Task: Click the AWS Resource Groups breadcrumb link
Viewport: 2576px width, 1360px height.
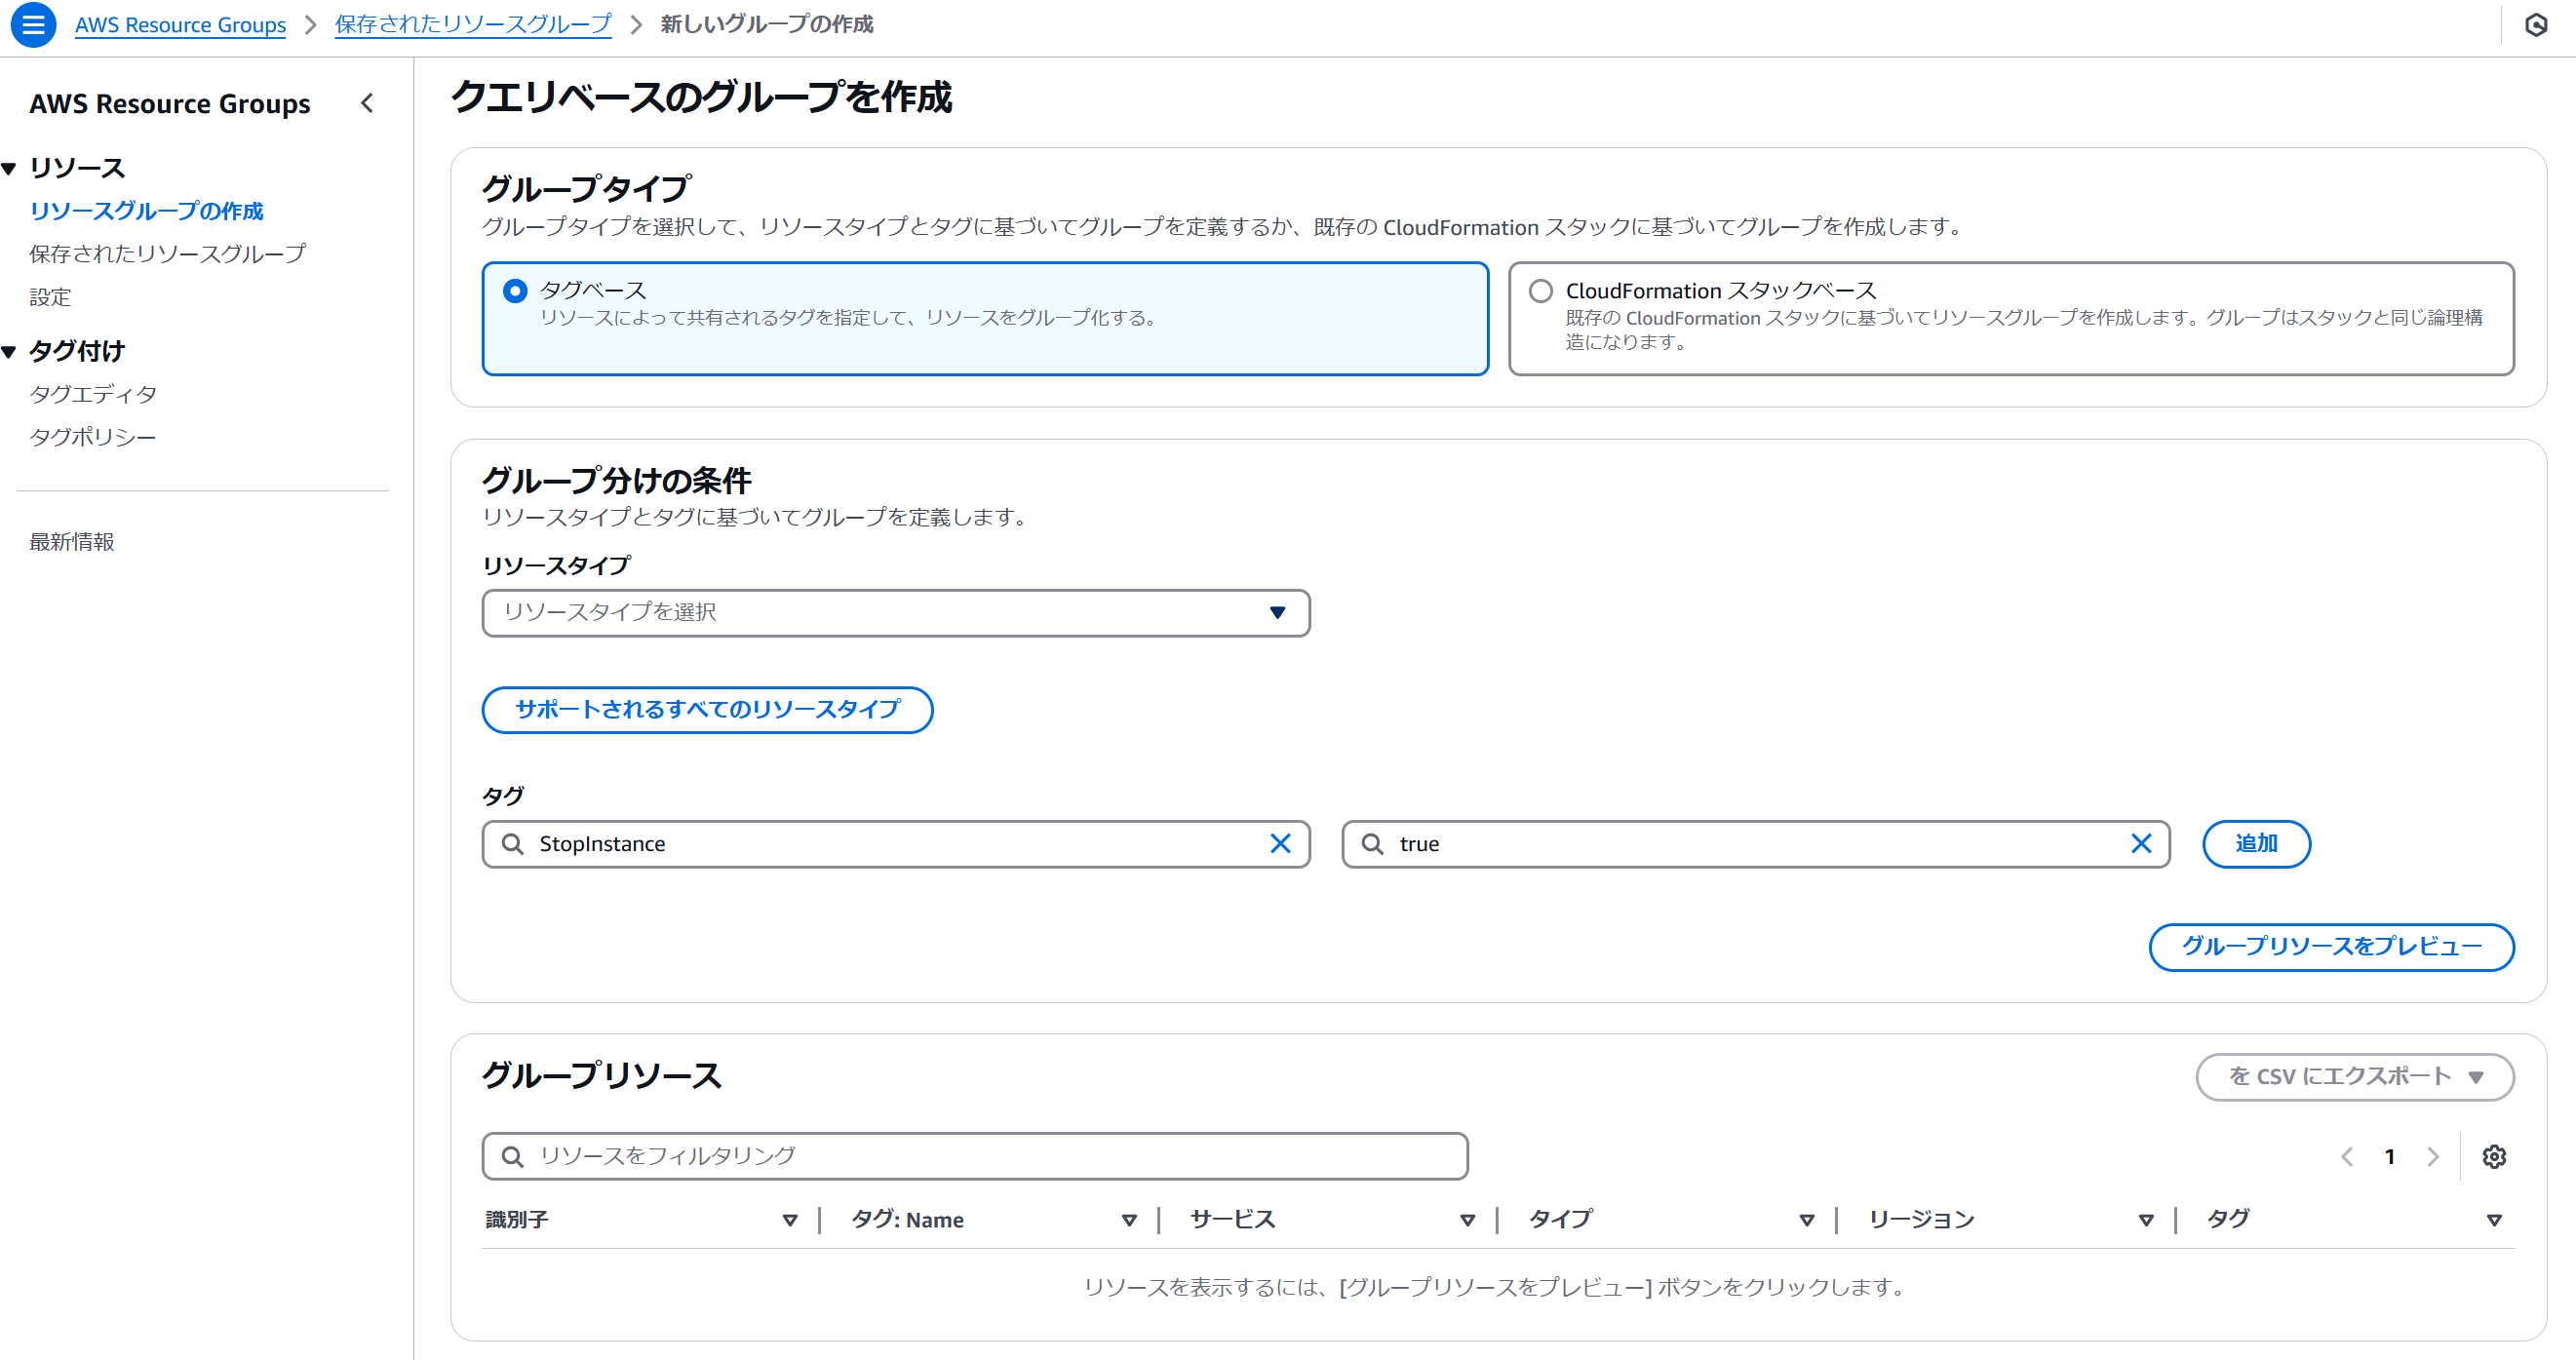Action: [180, 25]
